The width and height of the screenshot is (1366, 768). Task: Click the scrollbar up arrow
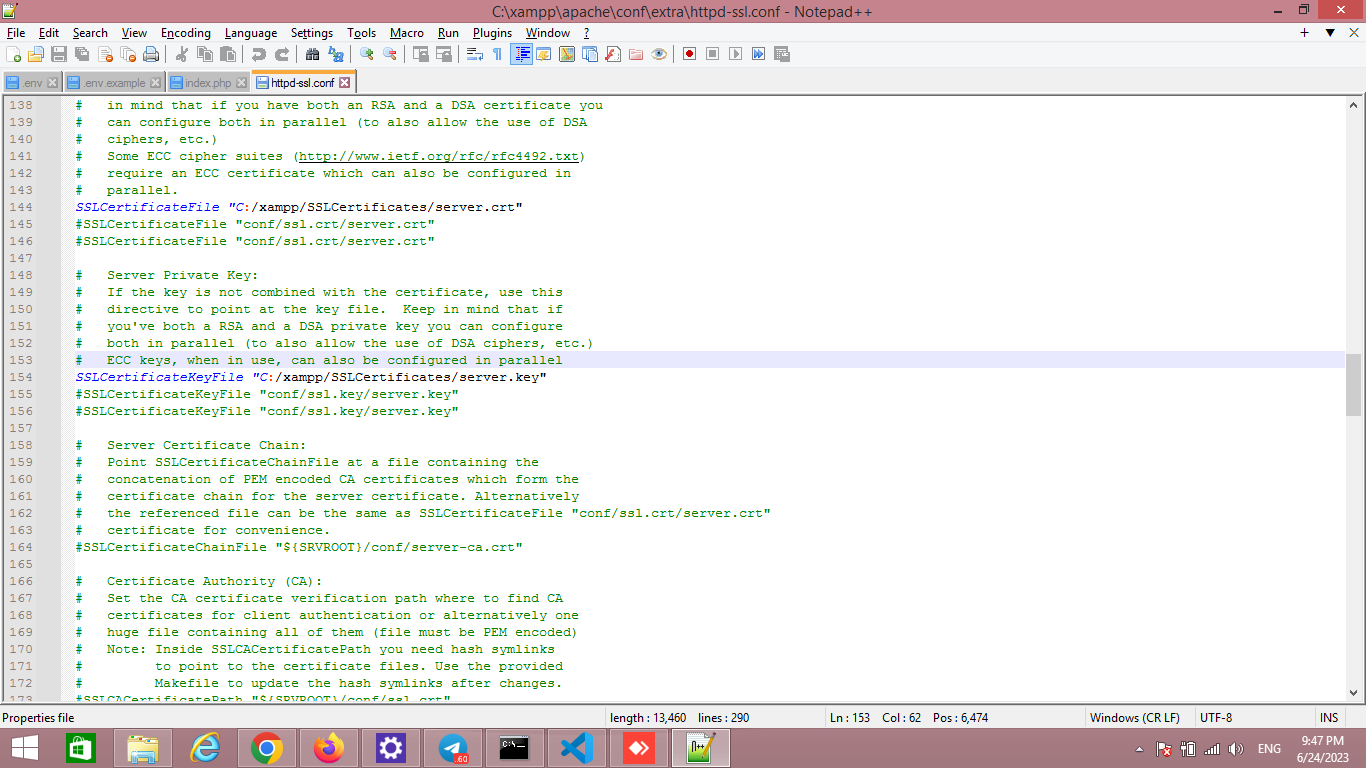coord(1354,105)
